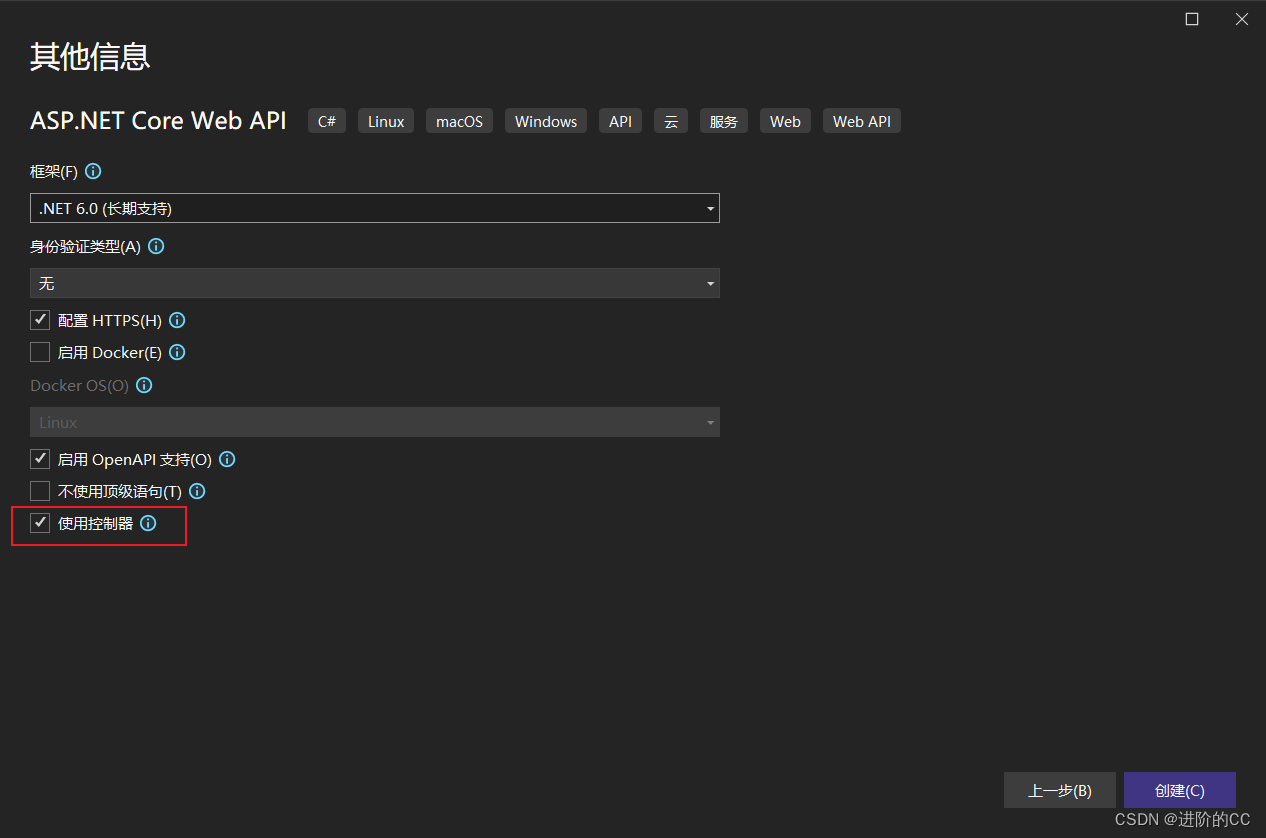Click info icon next to 框架(F)

coord(93,171)
